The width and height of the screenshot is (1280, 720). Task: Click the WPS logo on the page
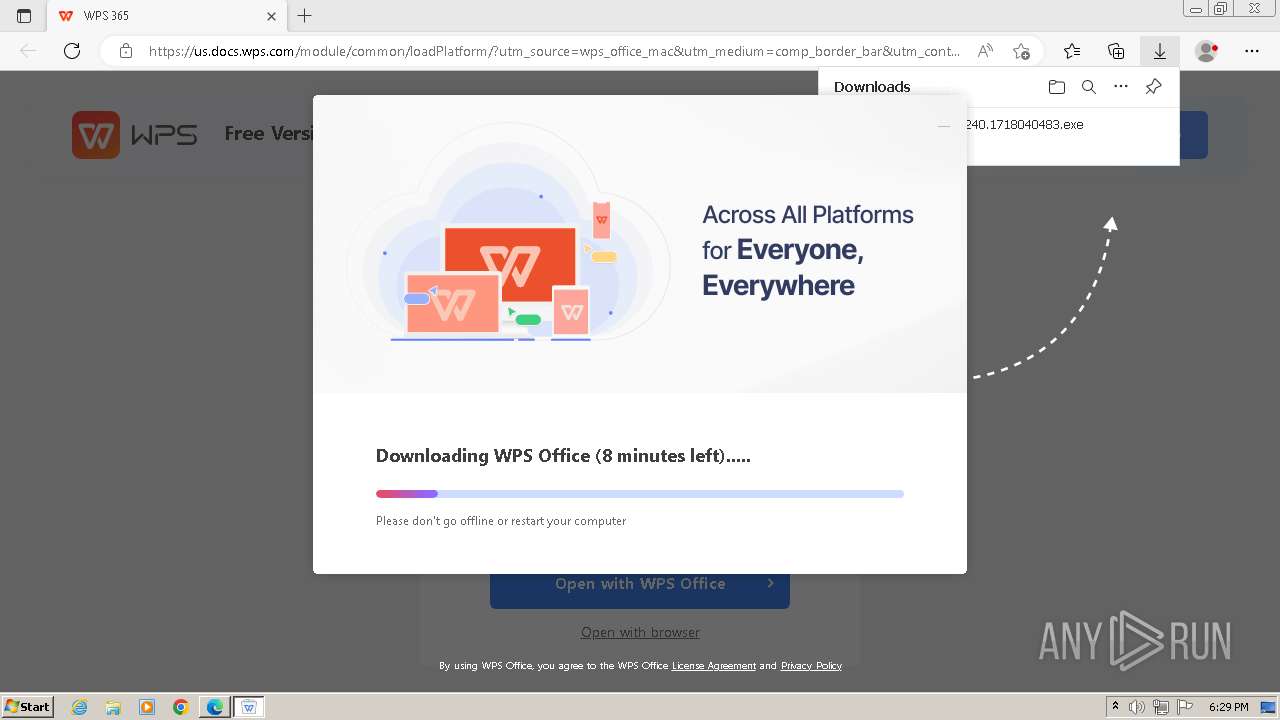[134, 135]
